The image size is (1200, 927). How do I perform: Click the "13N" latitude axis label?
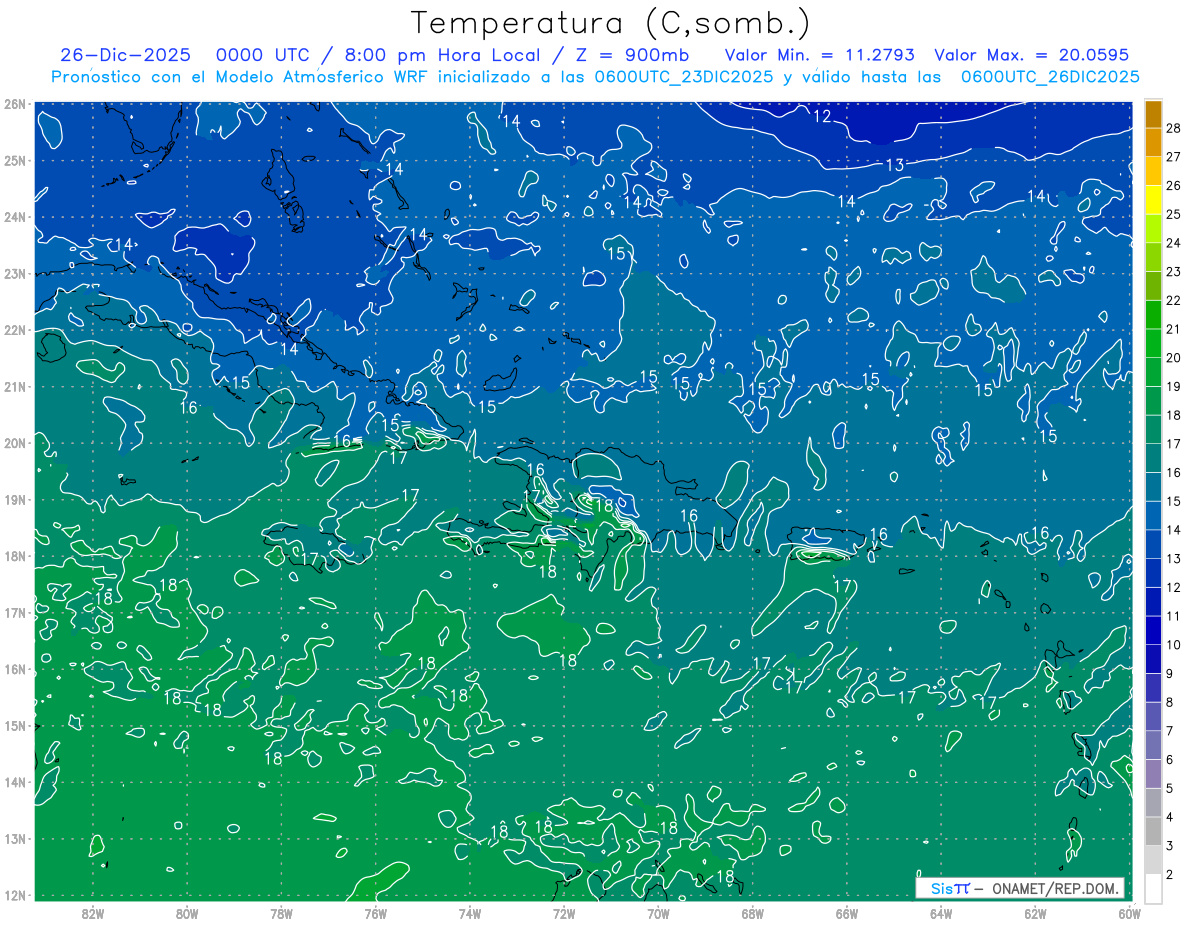(14, 838)
